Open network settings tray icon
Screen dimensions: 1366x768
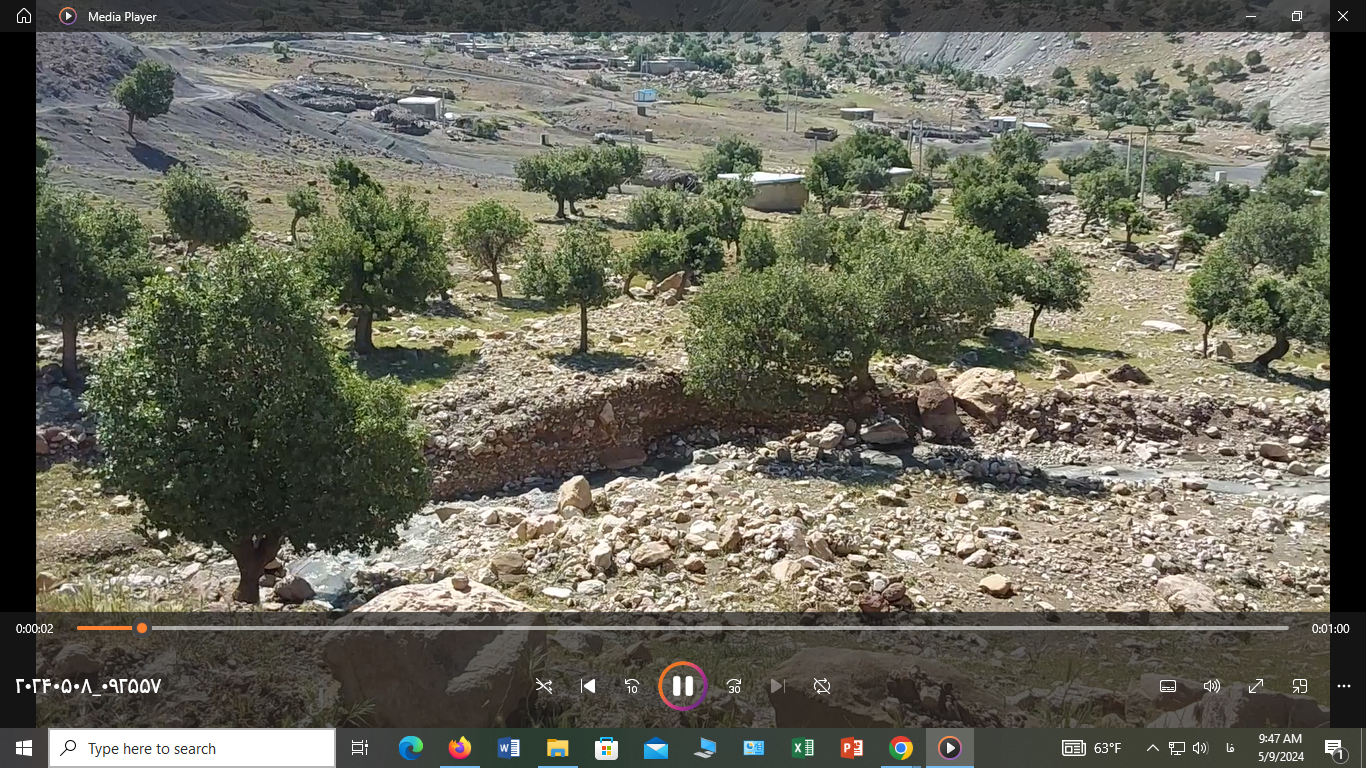[x=1177, y=748]
